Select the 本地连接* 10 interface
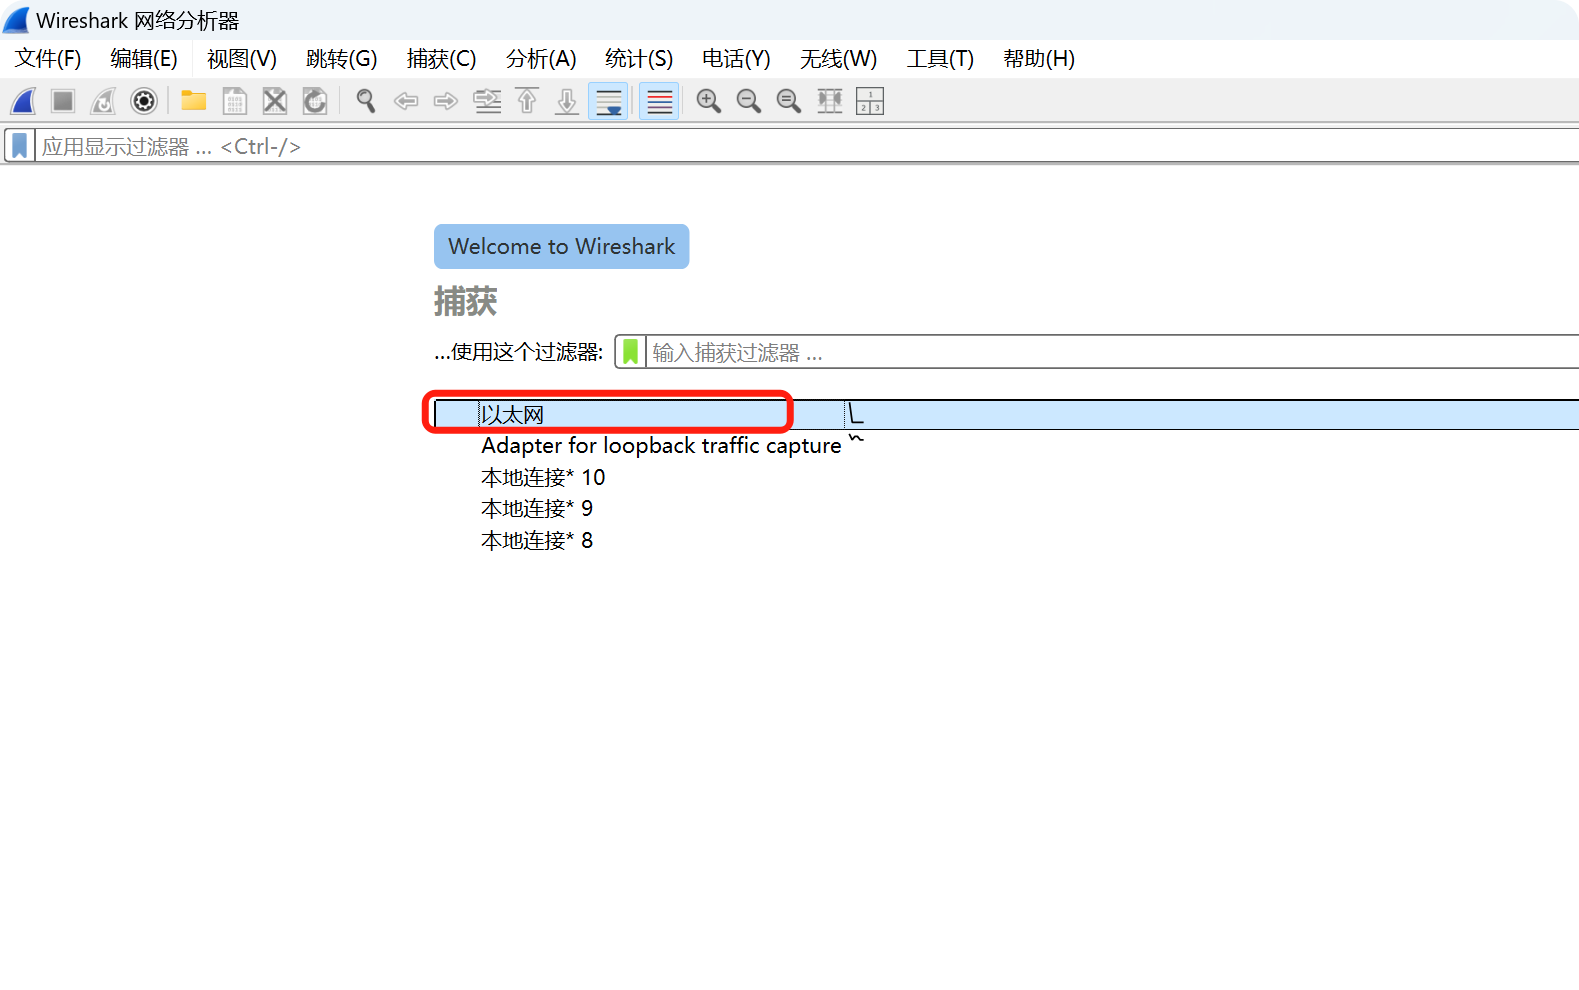 click(x=543, y=477)
